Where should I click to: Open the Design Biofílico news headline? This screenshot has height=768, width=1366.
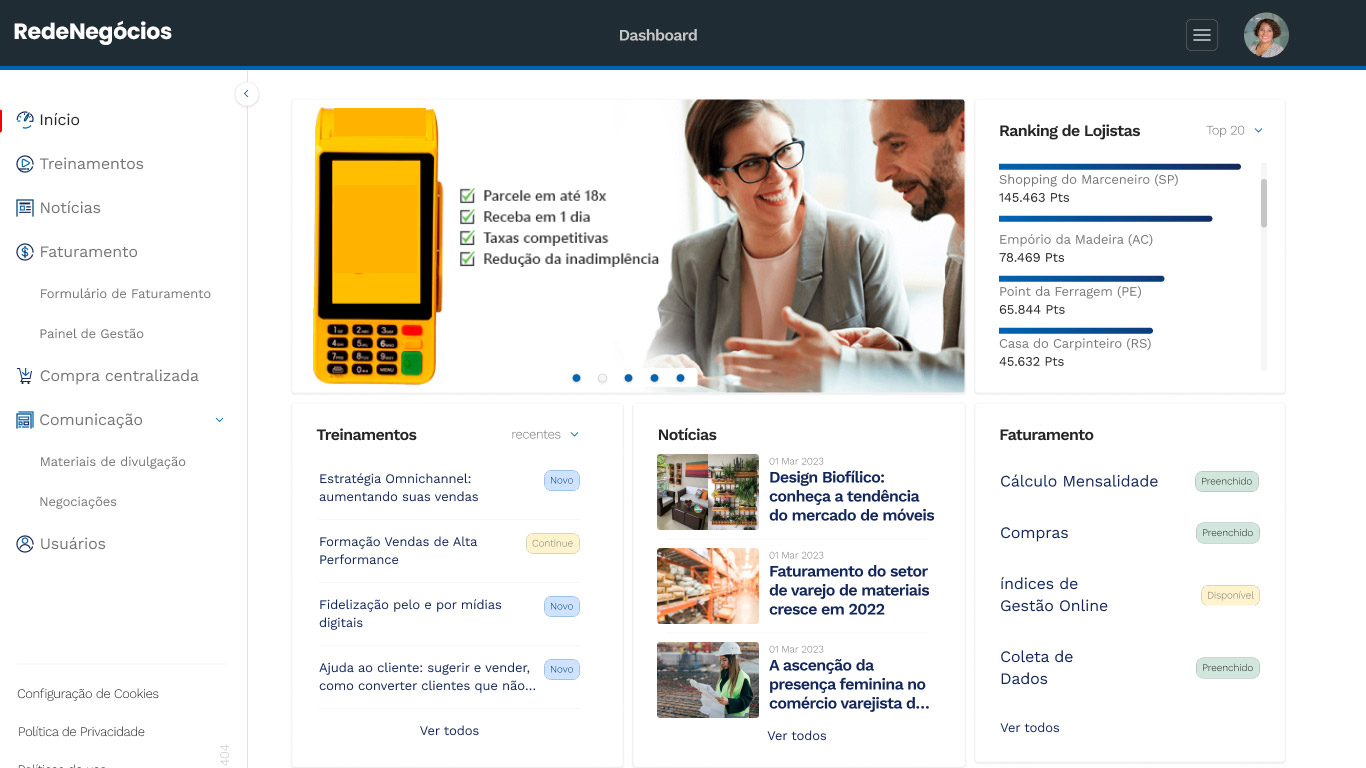click(x=851, y=497)
